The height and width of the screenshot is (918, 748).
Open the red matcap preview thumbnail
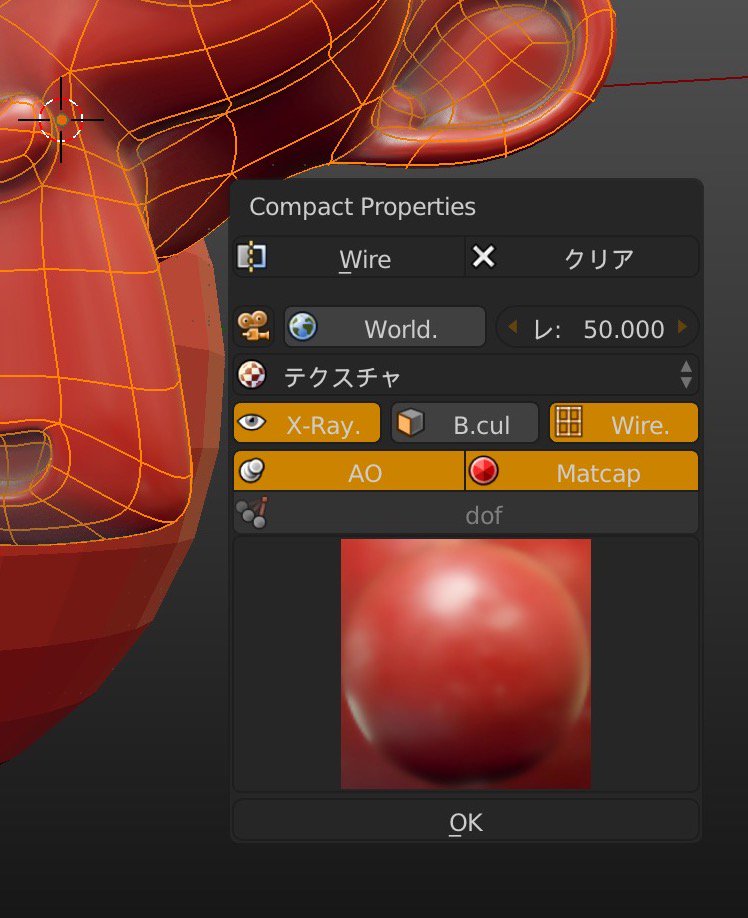tap(466, 664)
